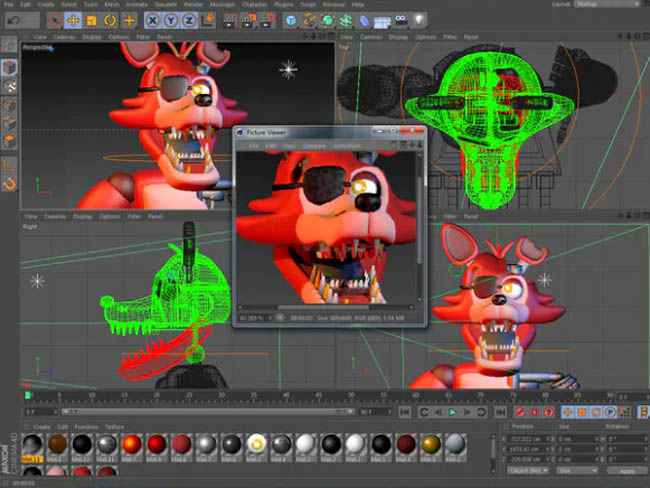Click Apply in the coordinates panel

click(x=627, y=471)
